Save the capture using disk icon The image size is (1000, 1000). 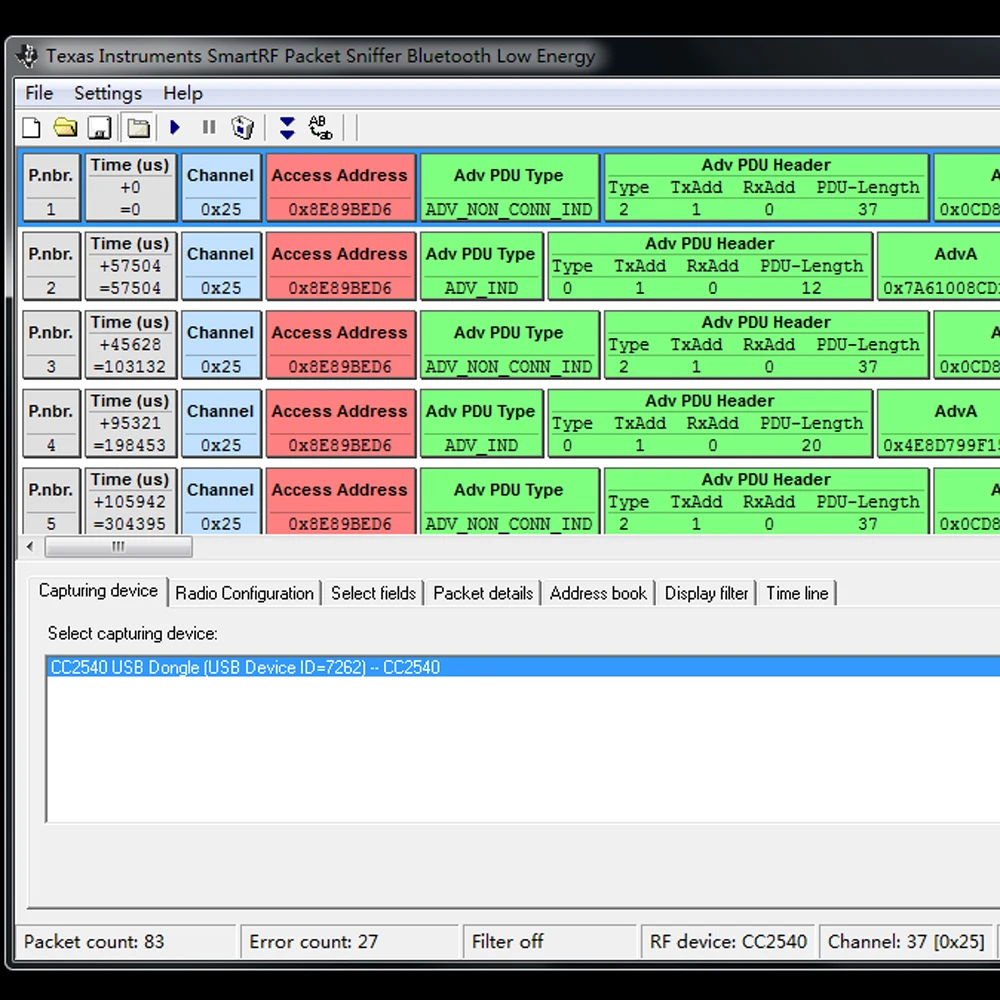coord(99,128)
